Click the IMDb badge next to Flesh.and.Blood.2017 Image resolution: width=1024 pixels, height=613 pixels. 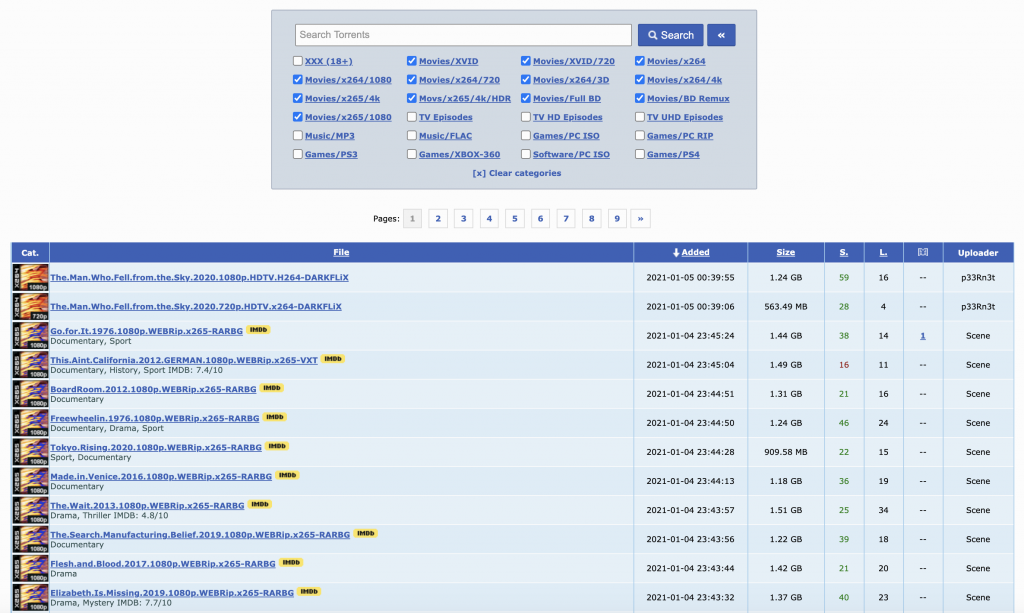click(x=291, y=563)
